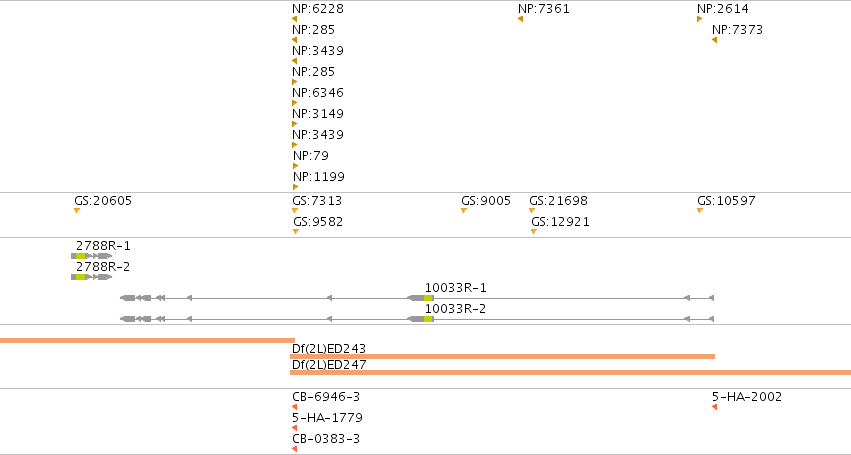Click the red arrow under CB-0383-3
The width and height of the screenshot is (851, 455).
295,449
